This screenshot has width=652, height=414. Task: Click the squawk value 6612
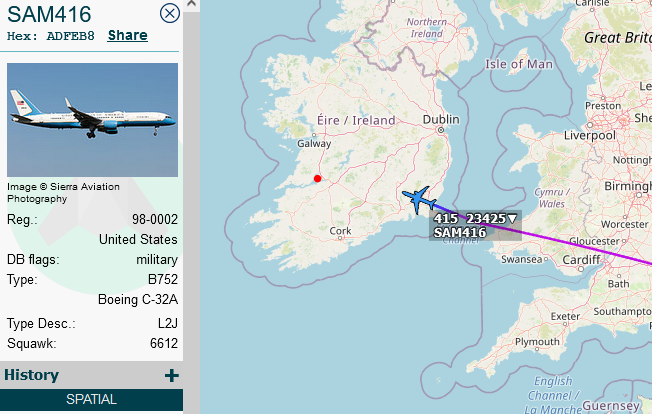click(164, 343)
